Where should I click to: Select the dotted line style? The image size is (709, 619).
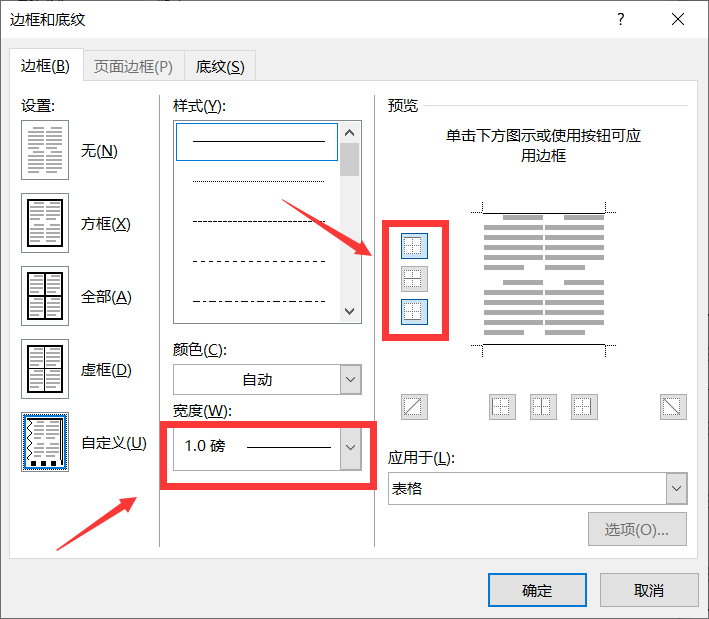[259, 181]
